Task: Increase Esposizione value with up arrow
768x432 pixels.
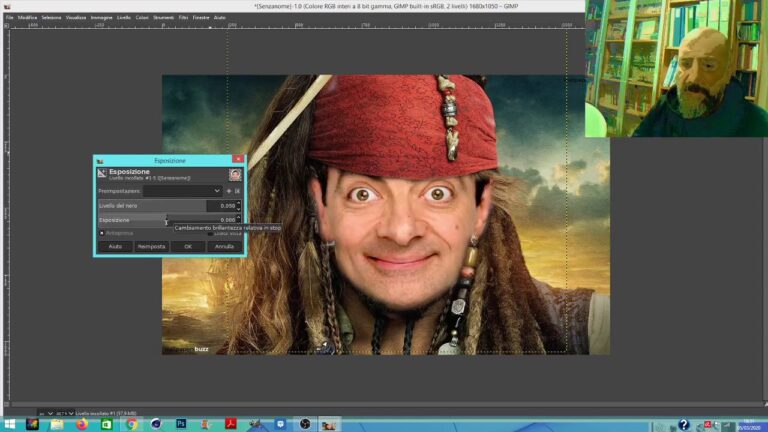Action: [x=239, y=217]
